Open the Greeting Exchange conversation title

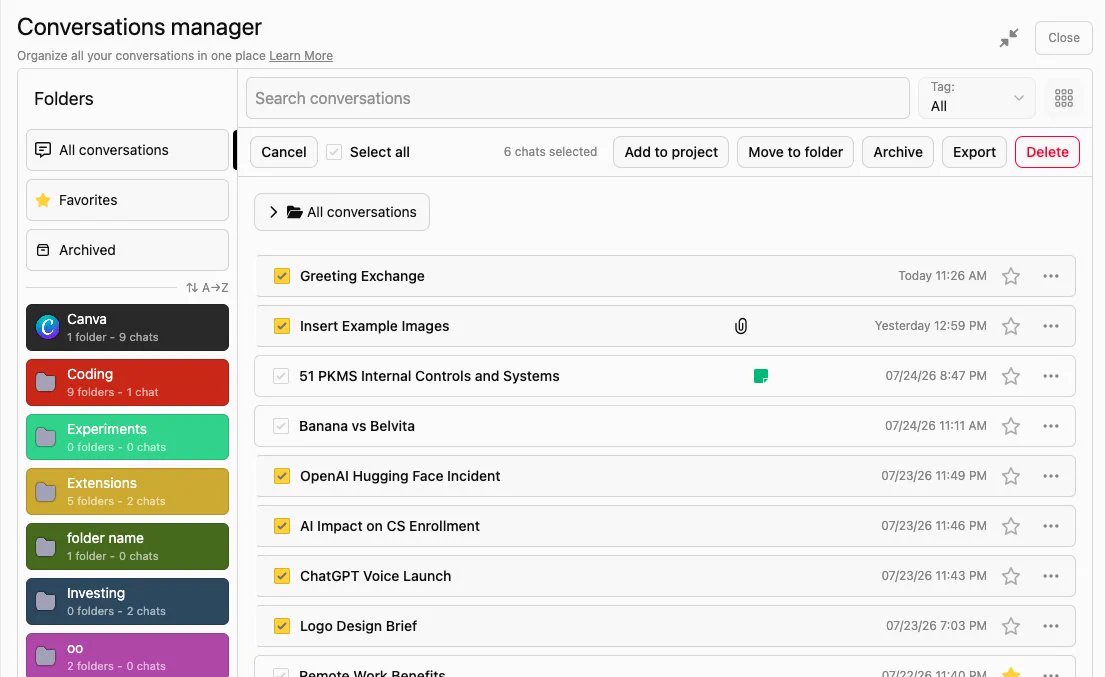[362, 276]
